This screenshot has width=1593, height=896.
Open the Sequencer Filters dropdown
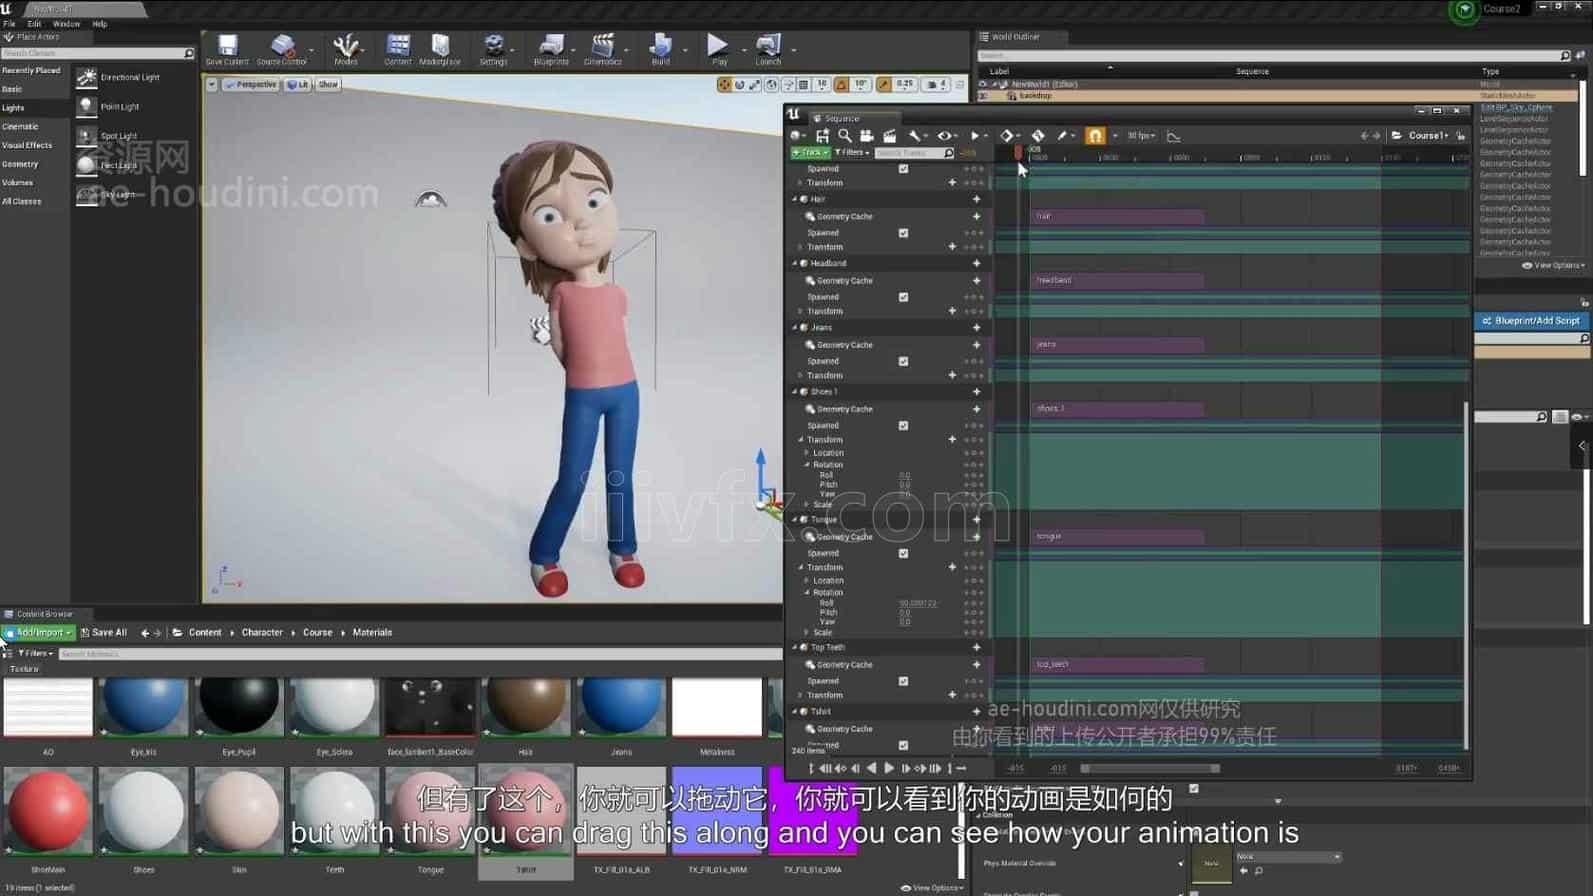click(x=852, y=153)
